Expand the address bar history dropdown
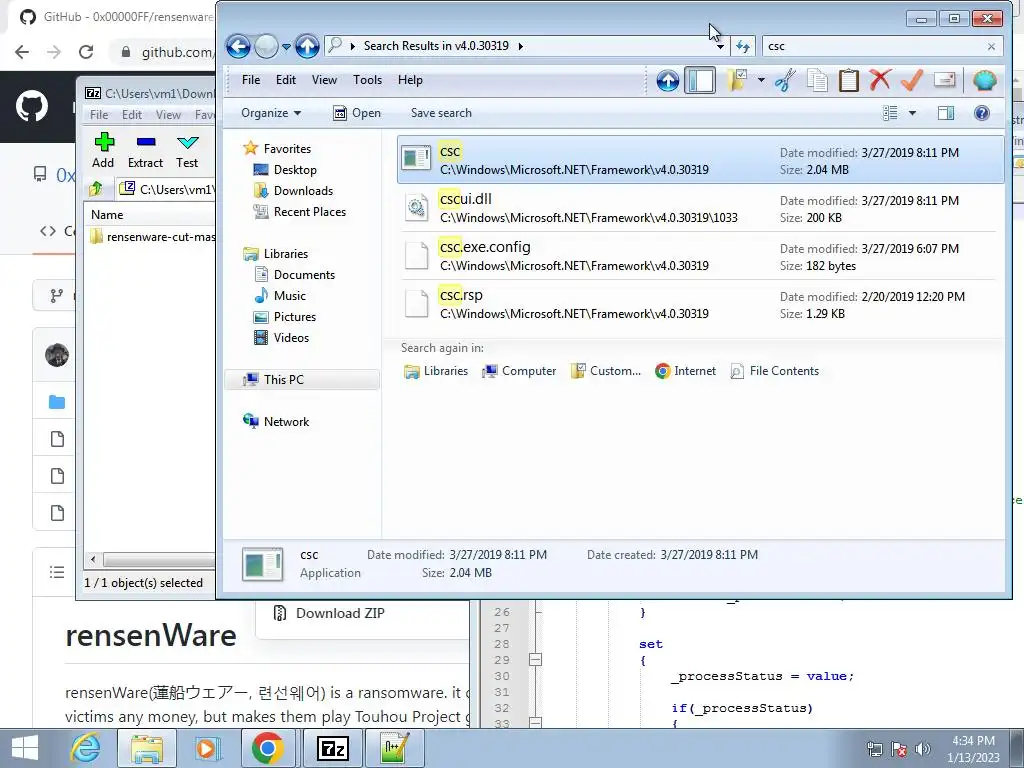The image size is (1024, 768). pyautogui.click(x=720, y=46)
